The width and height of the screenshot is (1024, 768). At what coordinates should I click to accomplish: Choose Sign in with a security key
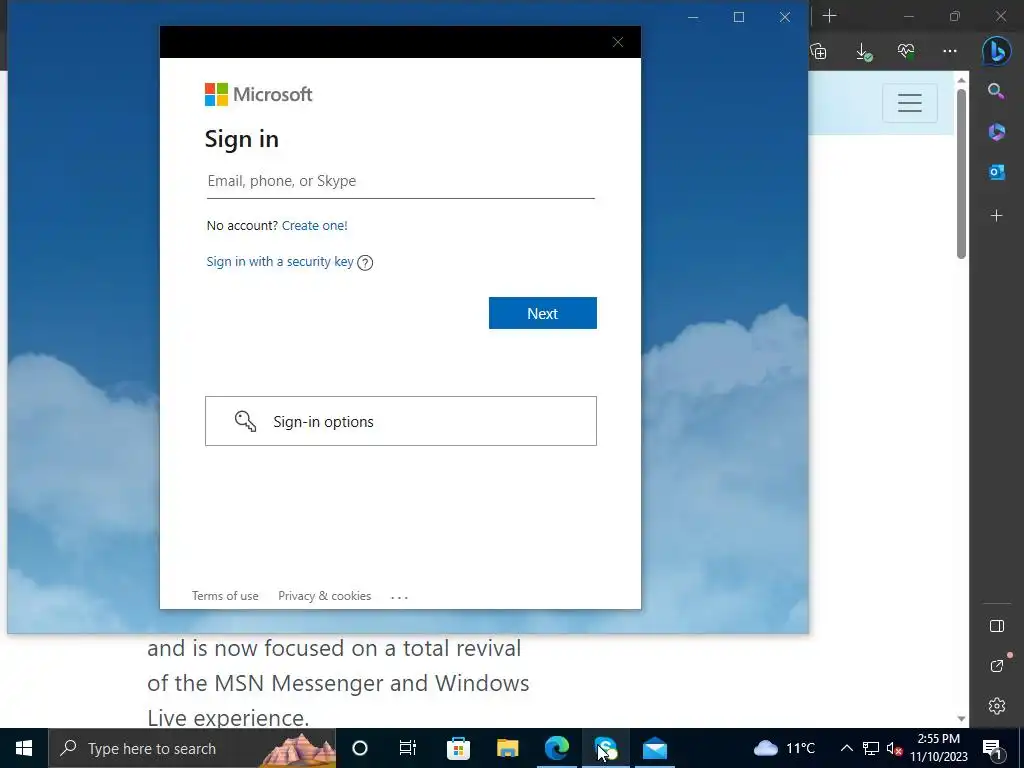tap(280, 261)
